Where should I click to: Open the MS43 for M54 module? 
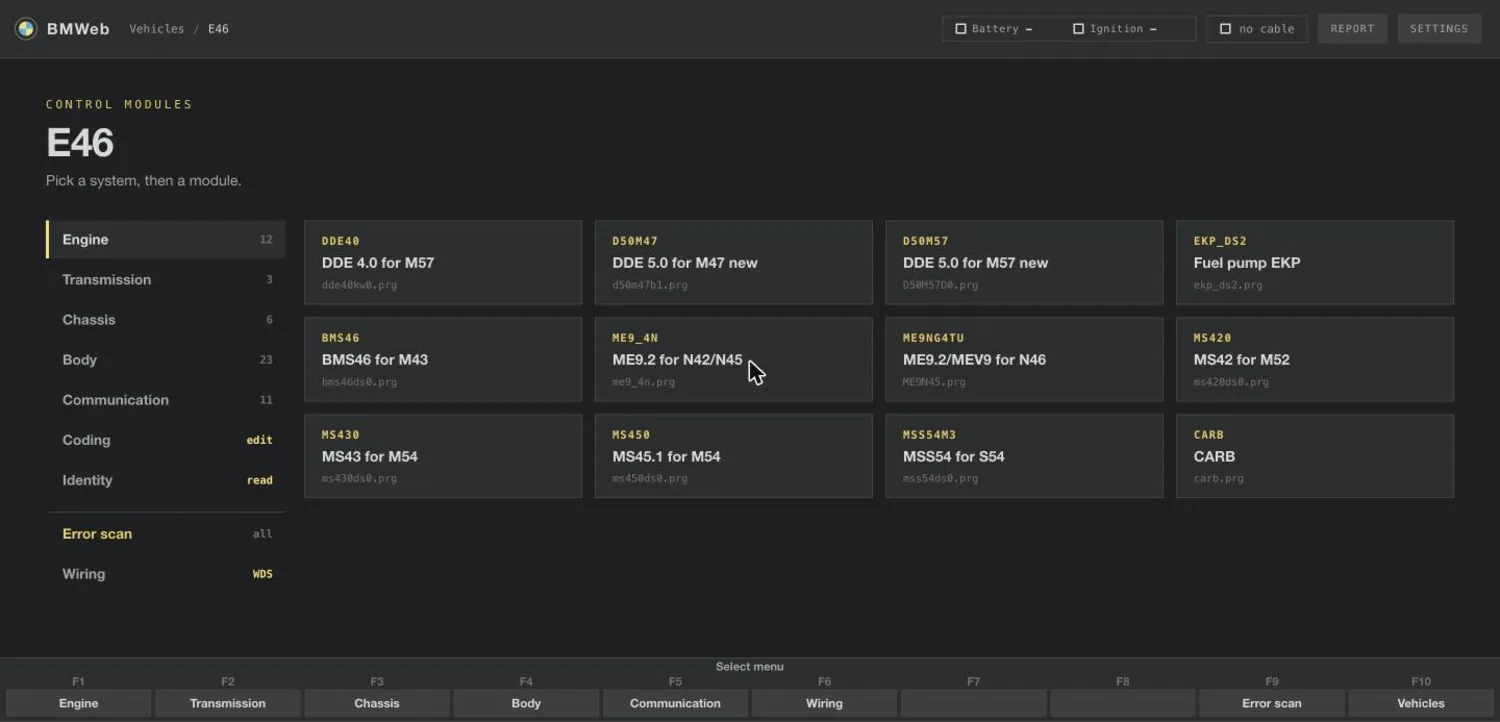click(443, 456)
